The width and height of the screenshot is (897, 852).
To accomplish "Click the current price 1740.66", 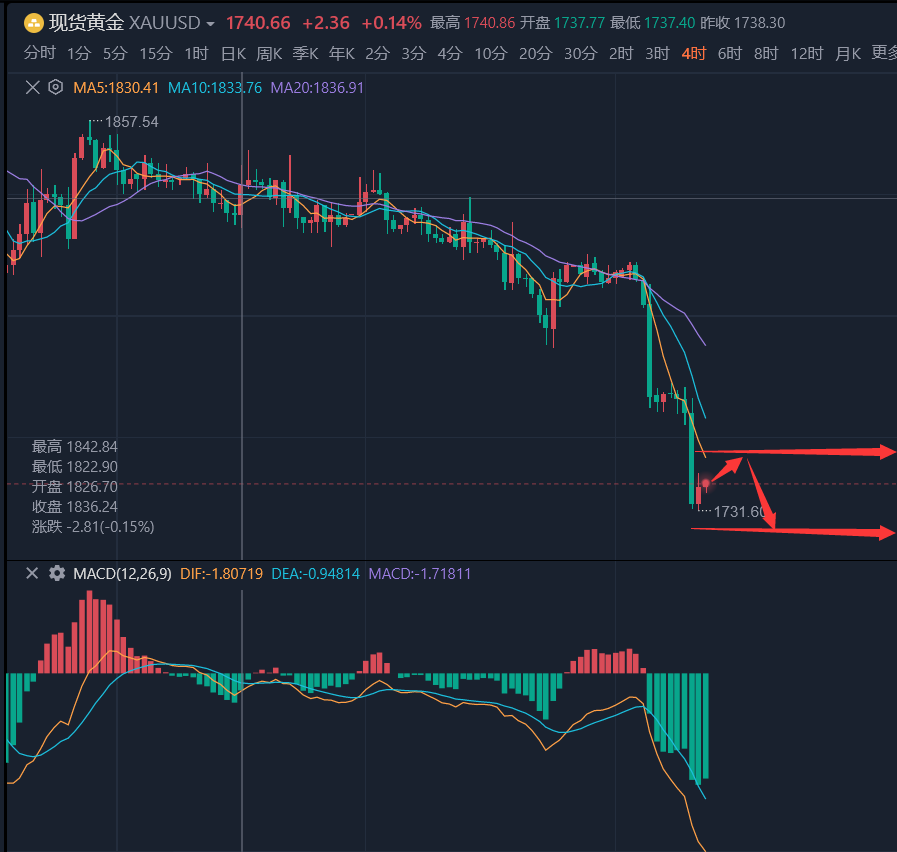I will (x=258, y=23).
